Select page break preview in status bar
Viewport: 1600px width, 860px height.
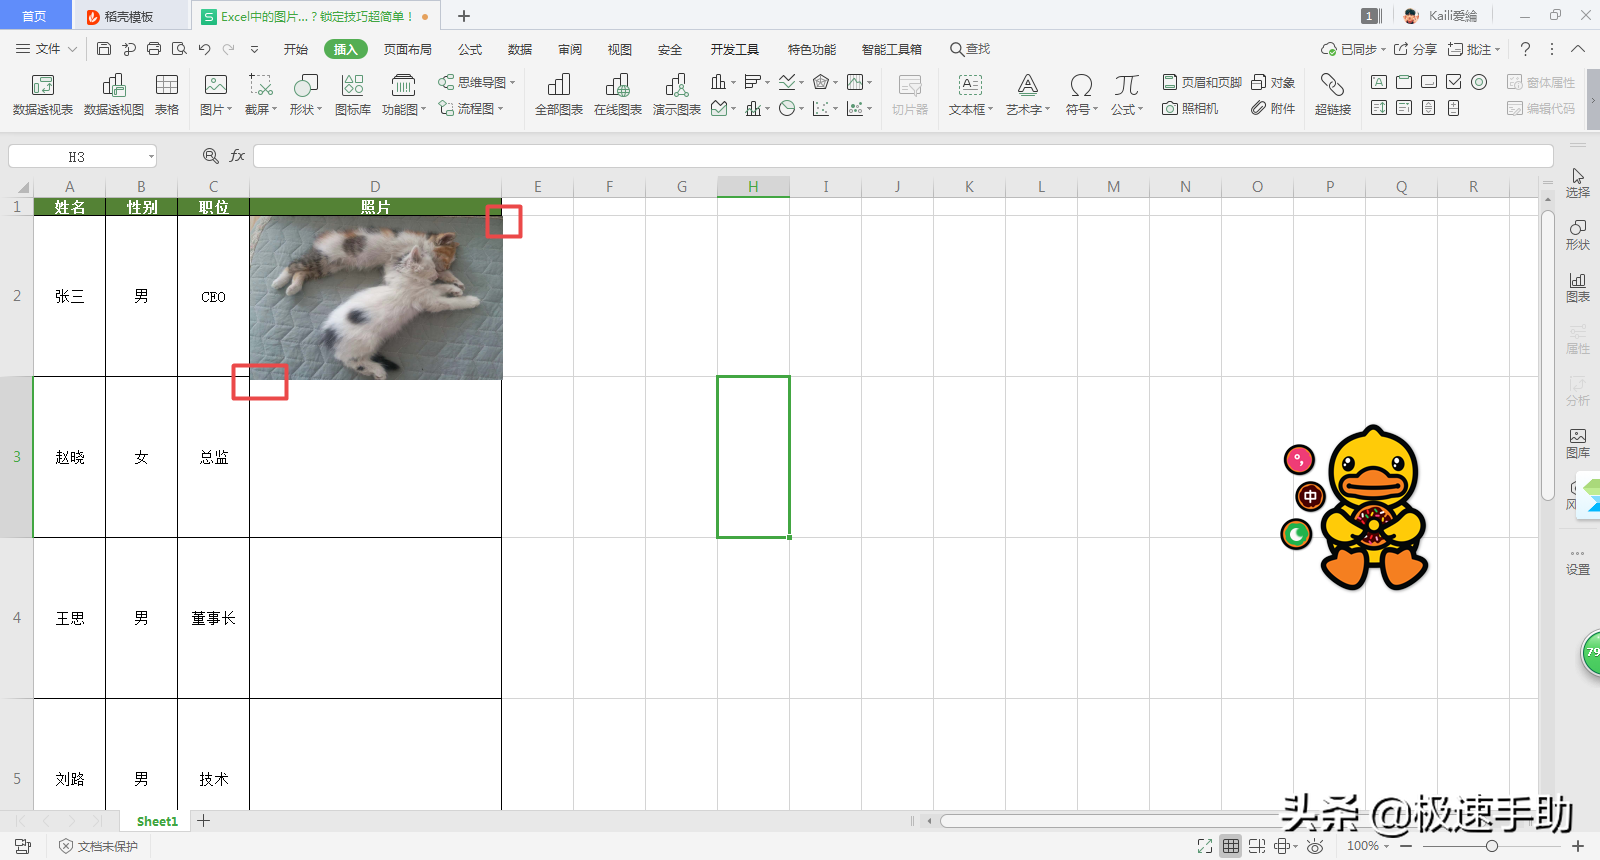tap(1257, 846)
